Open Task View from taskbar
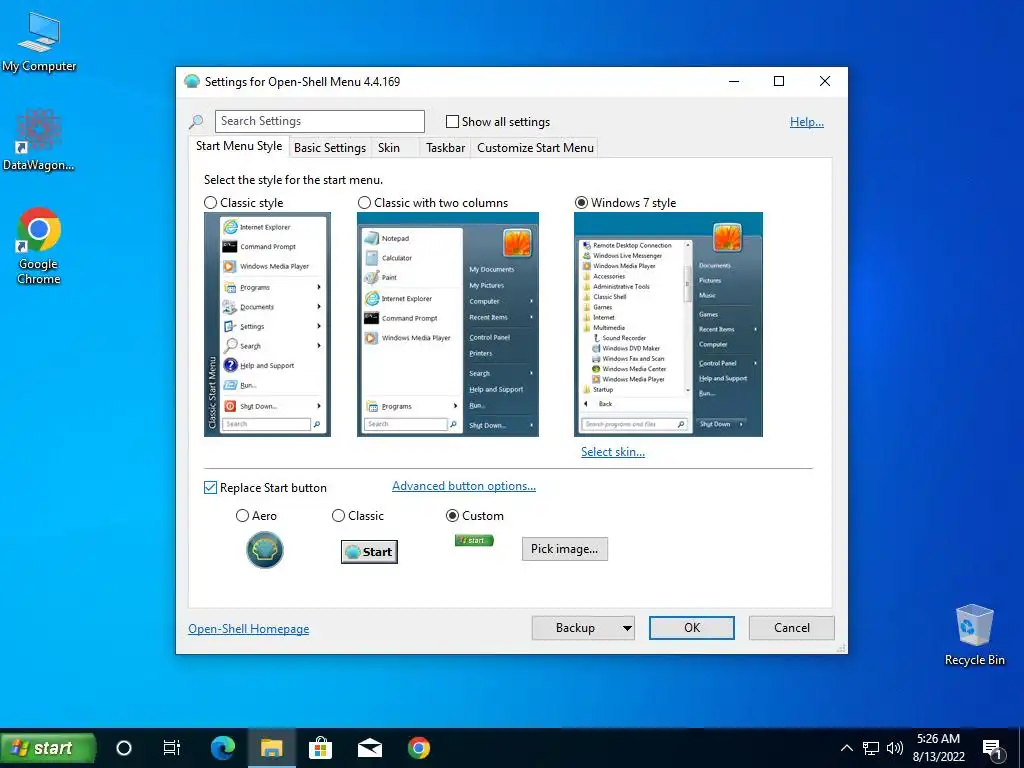The image size is (1024, 768). pos(172,748)
